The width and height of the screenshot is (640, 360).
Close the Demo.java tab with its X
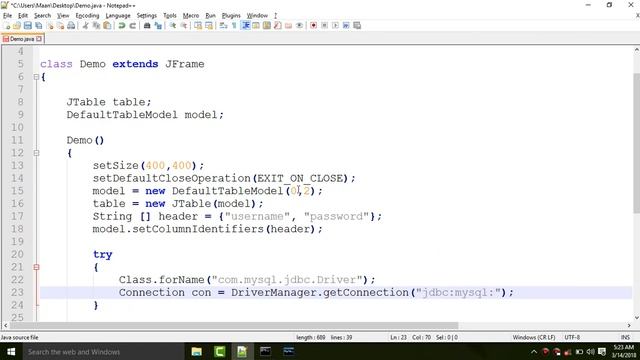tap(39, 39)
